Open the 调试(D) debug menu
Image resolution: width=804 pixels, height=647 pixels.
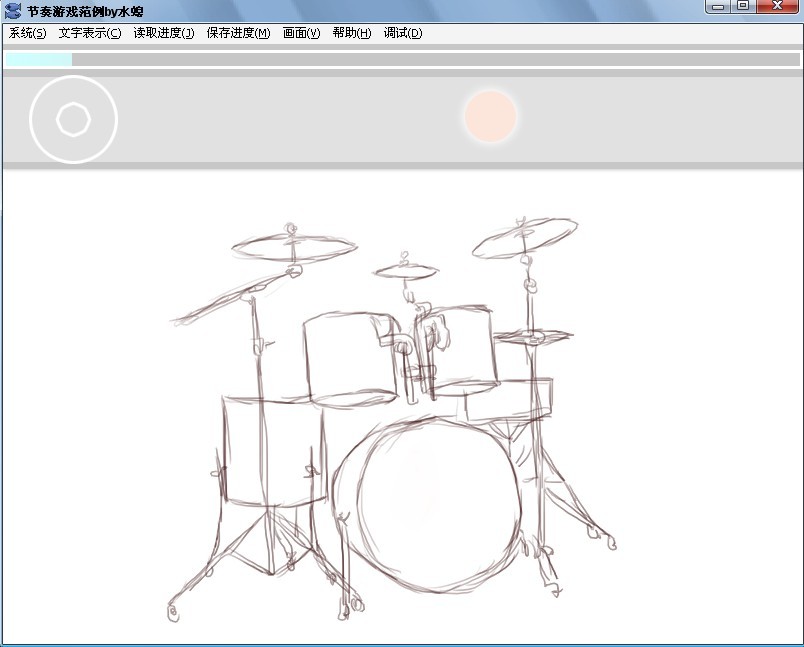(x=402, y=33)
